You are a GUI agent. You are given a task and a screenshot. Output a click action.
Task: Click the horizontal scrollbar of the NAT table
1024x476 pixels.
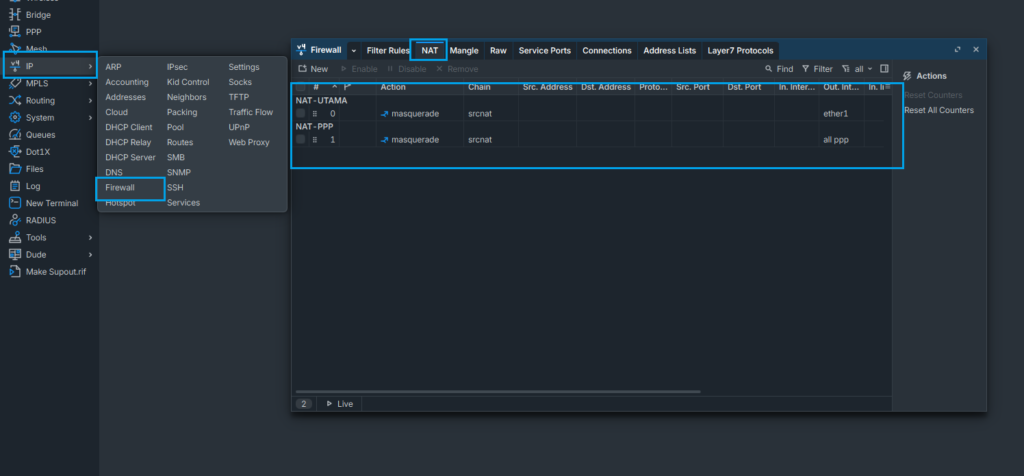tap(499, 392)
